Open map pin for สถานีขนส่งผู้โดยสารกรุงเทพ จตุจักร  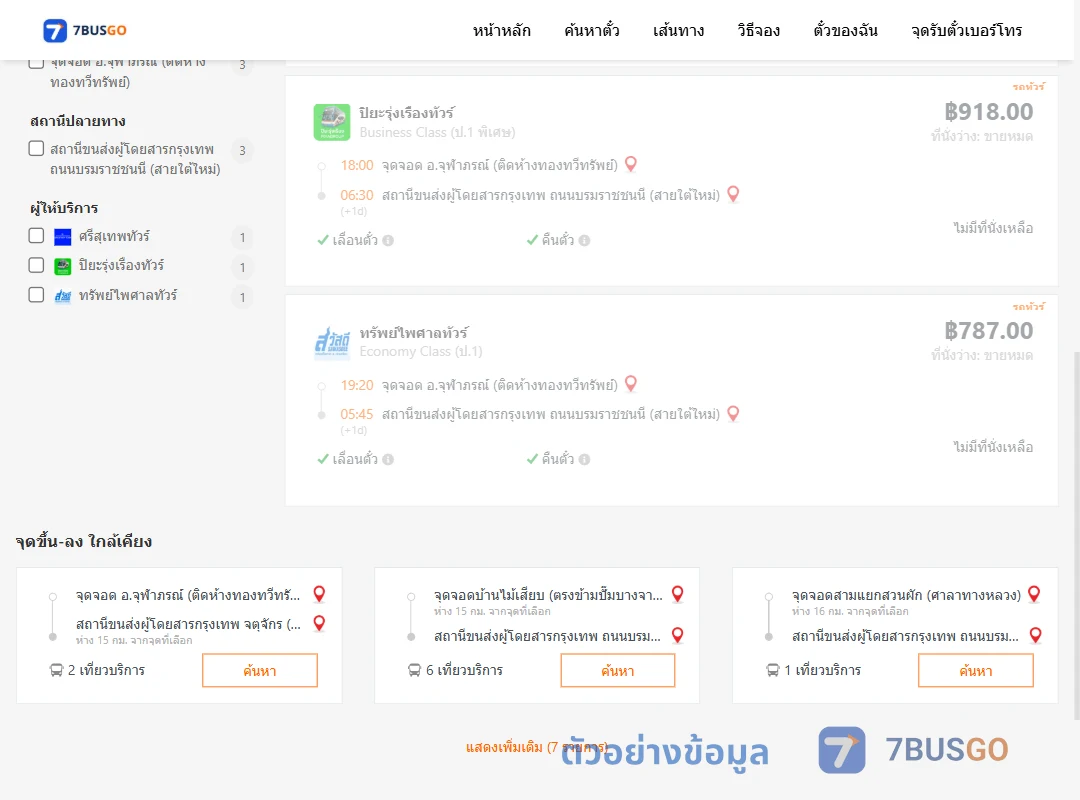tap(319, 623)
